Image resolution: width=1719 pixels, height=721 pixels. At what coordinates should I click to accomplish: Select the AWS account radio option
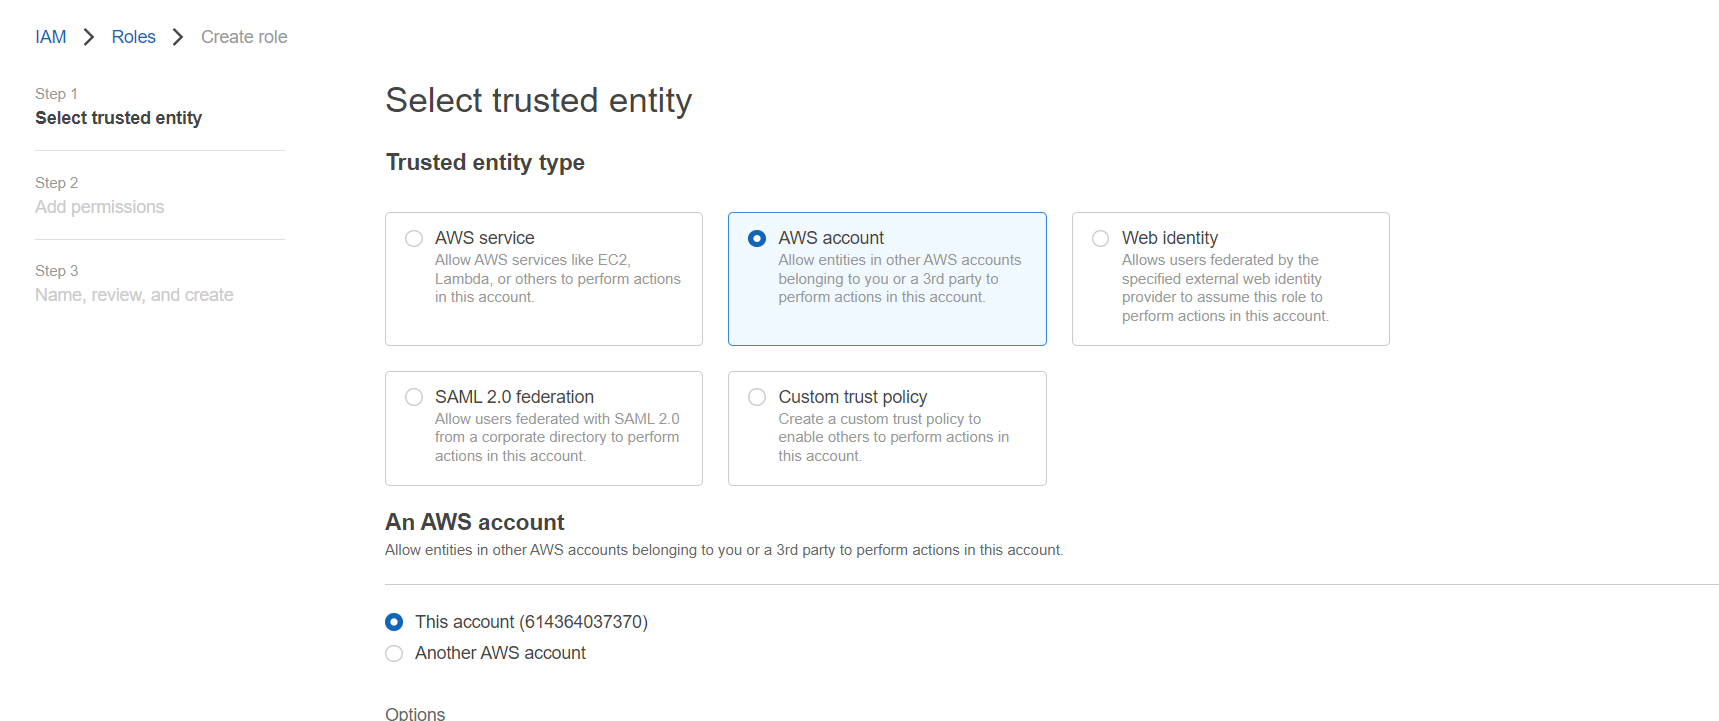pyautogui.click(x=757, y=238)
